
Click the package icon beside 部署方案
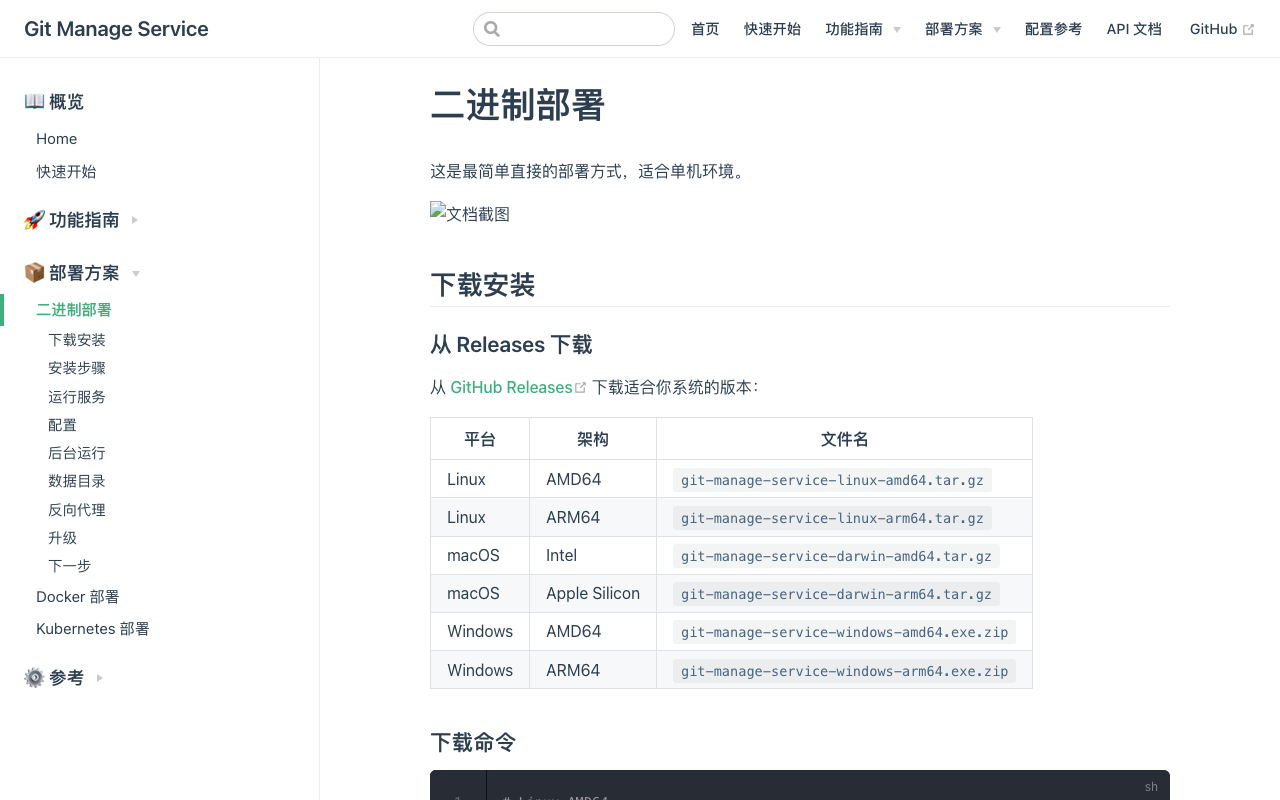[x=33, y=272]
